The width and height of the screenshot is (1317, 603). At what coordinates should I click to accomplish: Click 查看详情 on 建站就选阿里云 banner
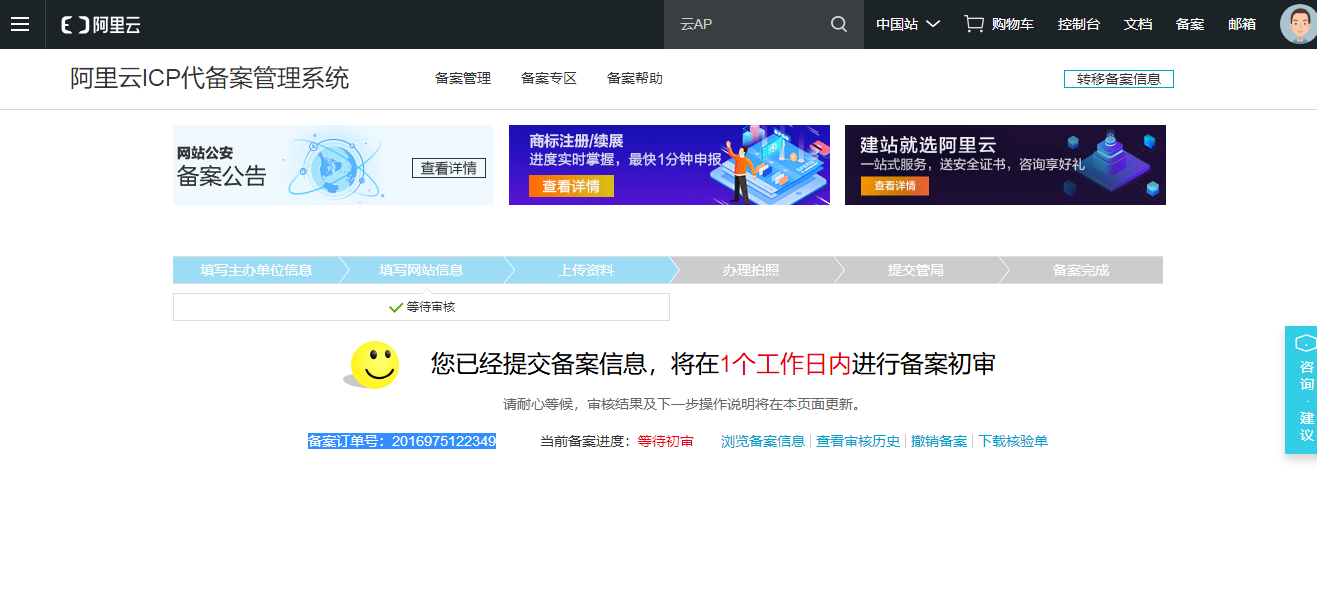tap(895, 186)
